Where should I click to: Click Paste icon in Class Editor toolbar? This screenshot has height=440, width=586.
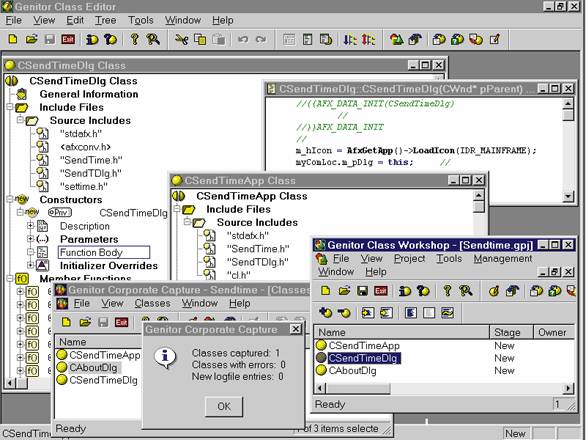point(219,39)
